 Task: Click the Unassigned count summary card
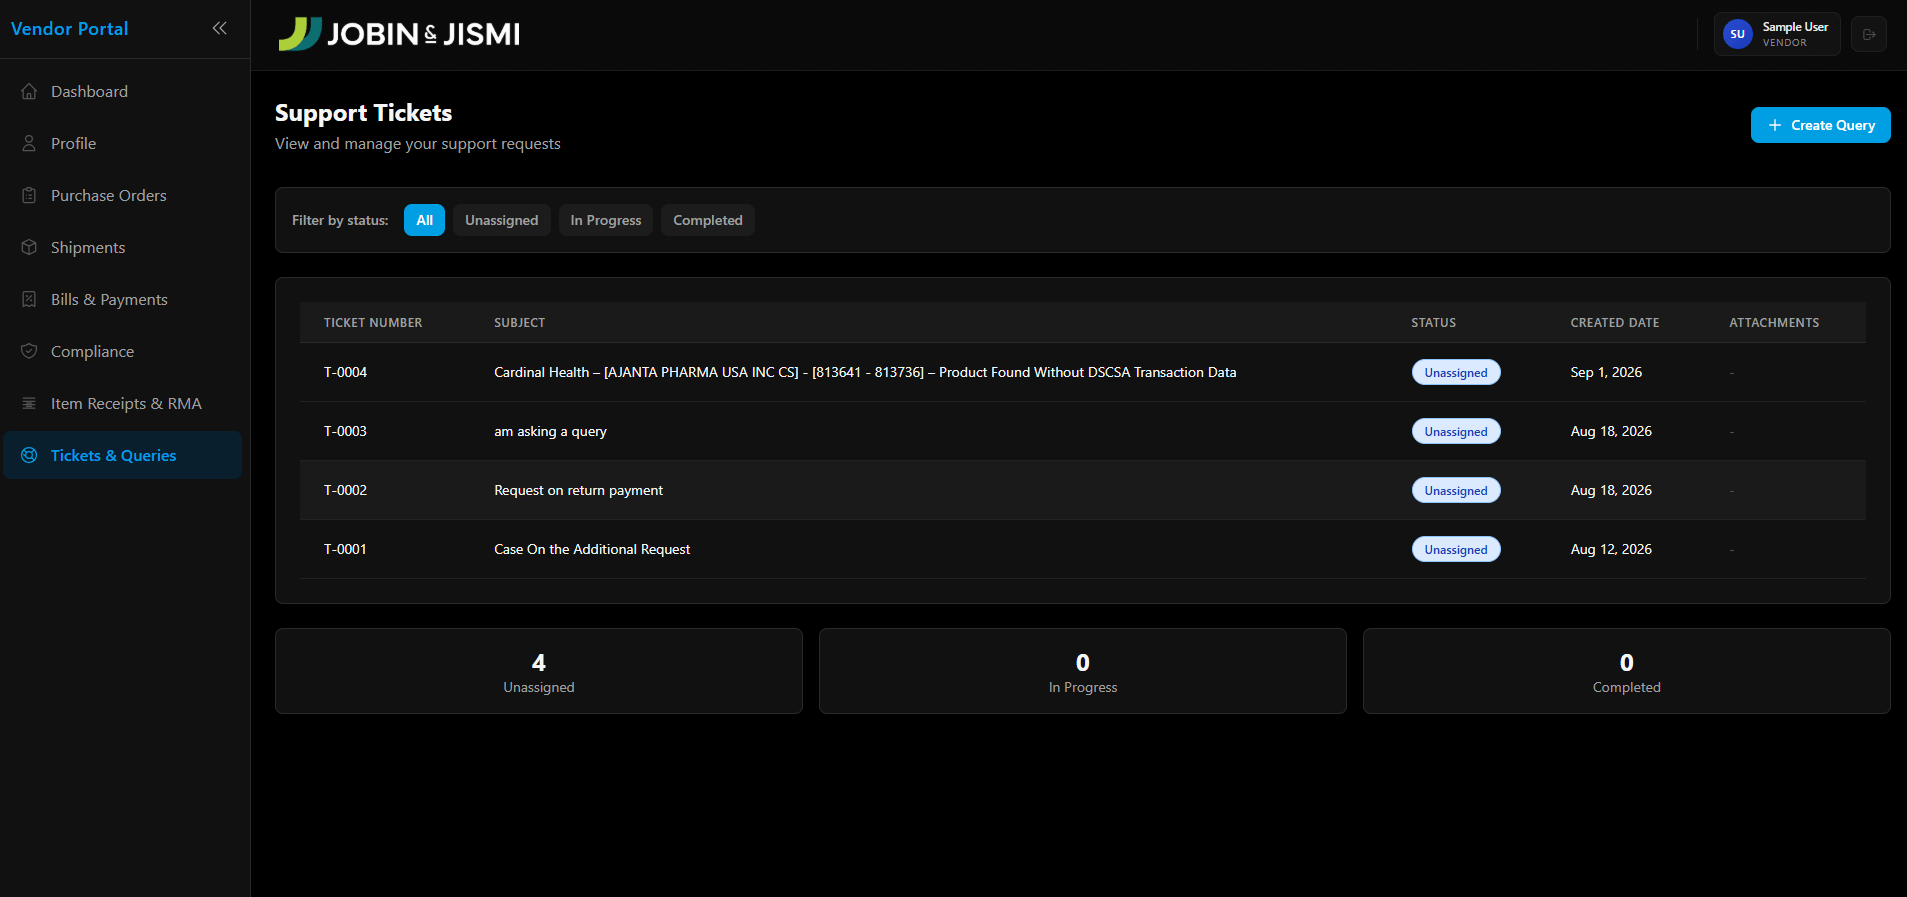click(539, 671)
